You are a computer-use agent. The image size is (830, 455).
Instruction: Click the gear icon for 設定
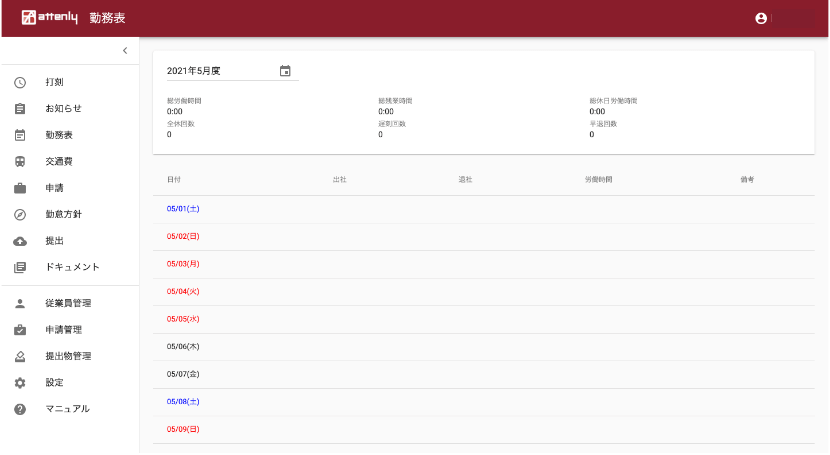pos(20,382)
